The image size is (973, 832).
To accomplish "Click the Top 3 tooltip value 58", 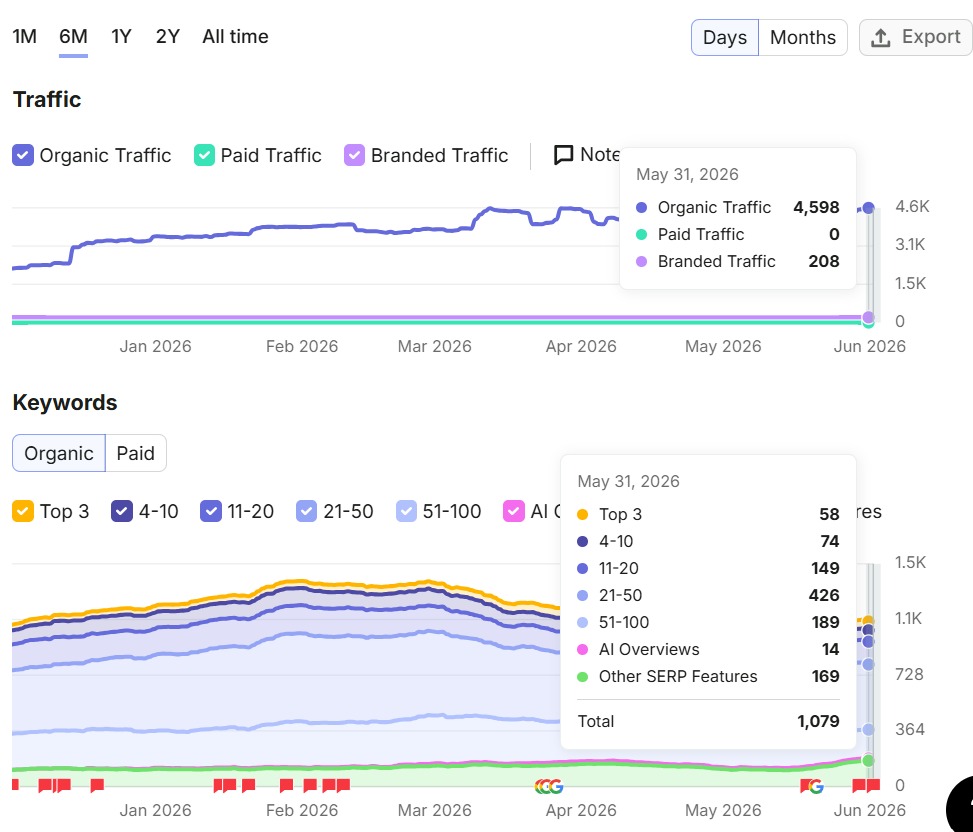I will point(830,514).
